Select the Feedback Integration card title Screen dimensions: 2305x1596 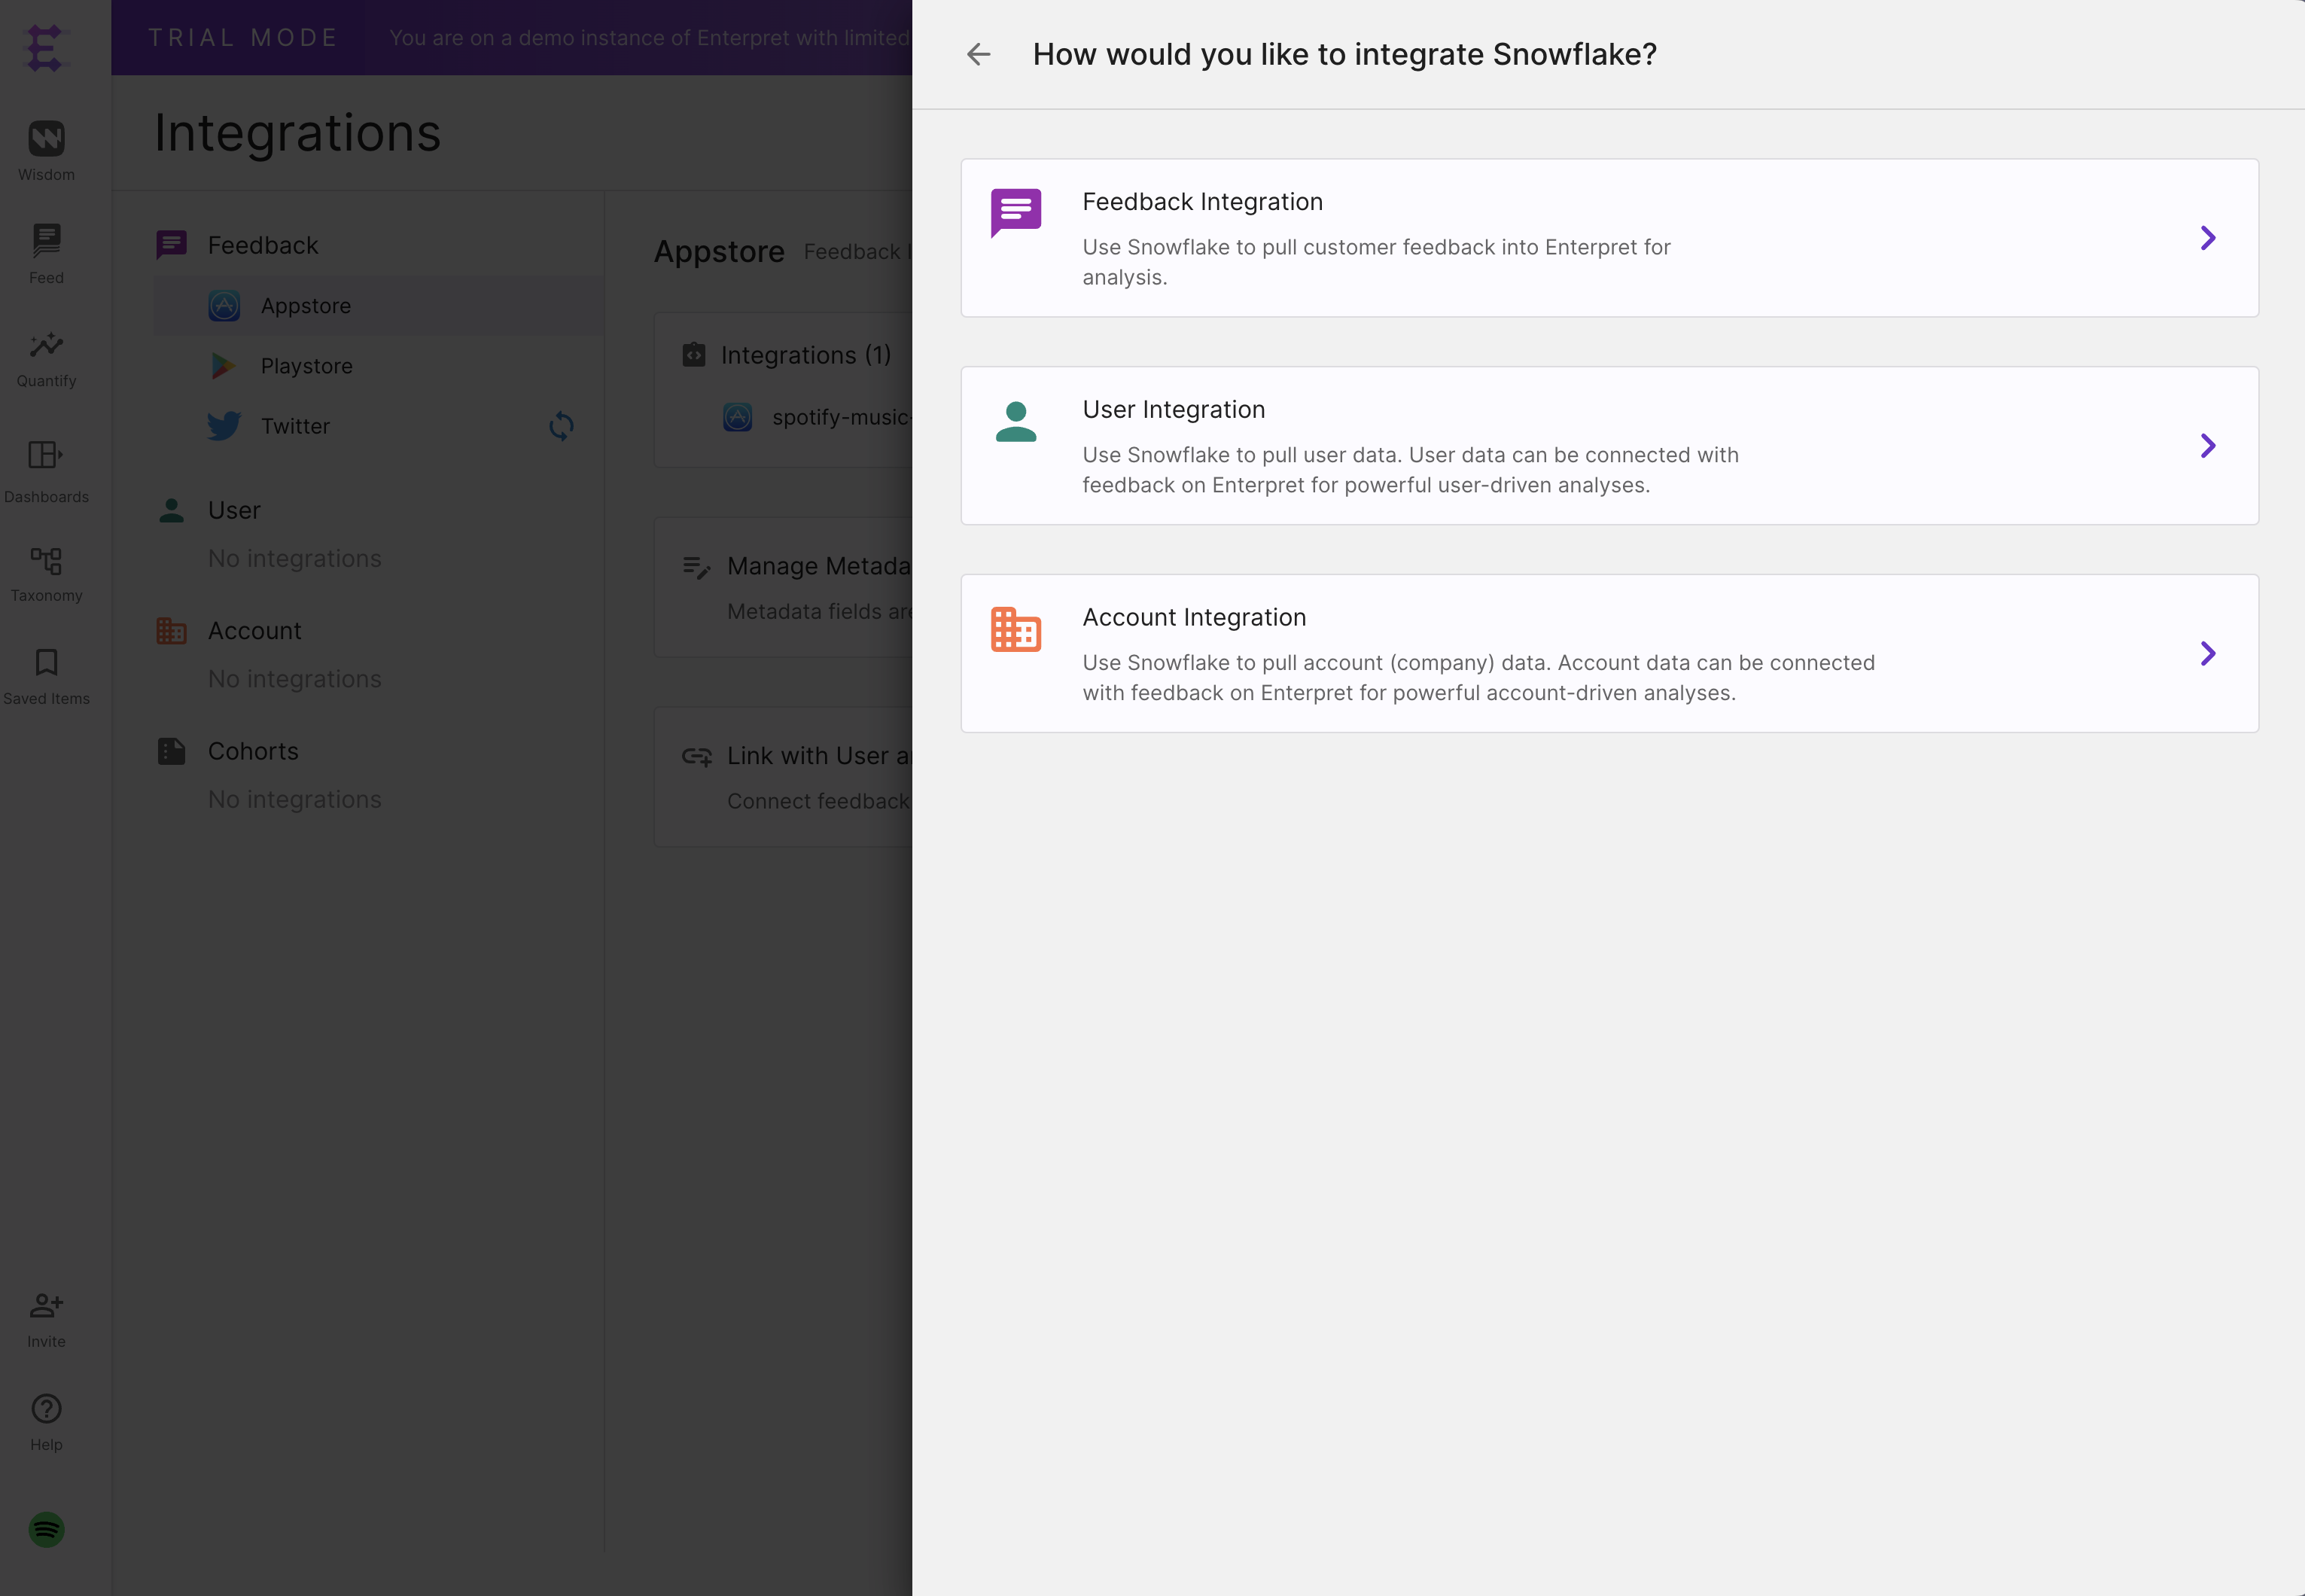[1202, 202]
